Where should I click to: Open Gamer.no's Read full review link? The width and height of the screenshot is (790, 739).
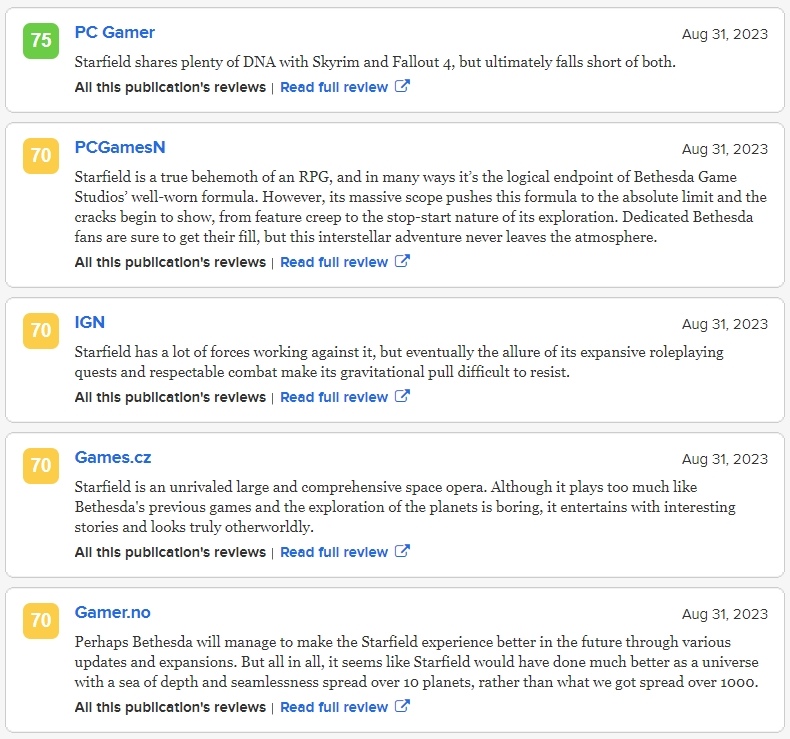pos(334,707)
